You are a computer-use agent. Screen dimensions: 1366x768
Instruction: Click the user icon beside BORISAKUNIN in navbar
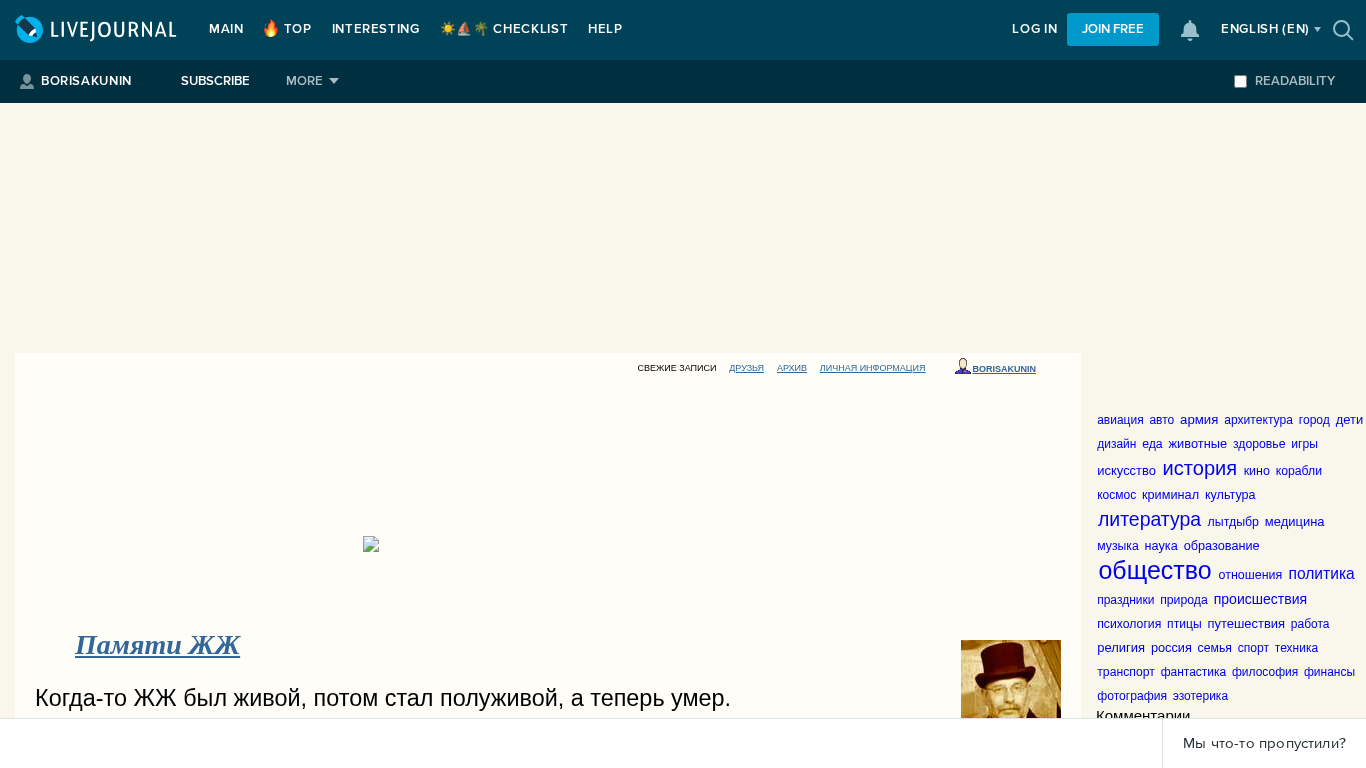(x=27, y=81)
